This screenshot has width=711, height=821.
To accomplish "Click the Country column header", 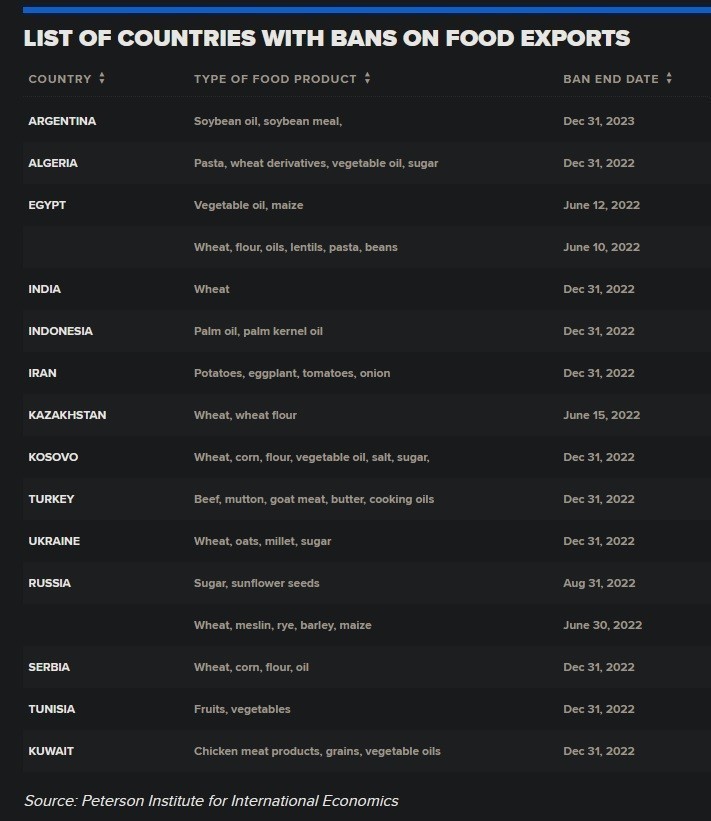I will point(60,79).
